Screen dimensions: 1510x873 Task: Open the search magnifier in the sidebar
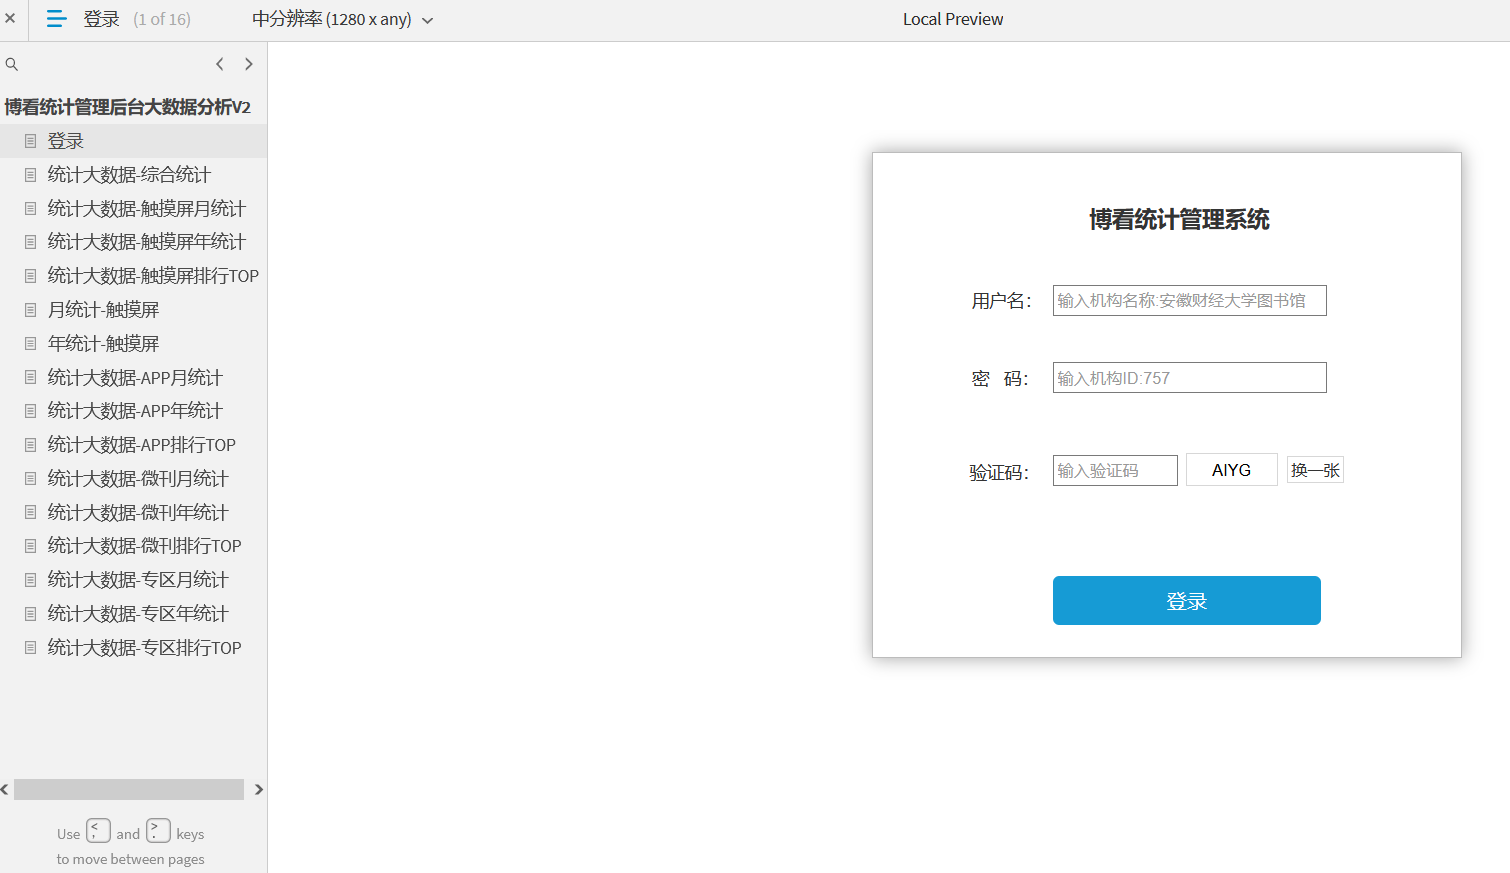(x=12, y=64)
